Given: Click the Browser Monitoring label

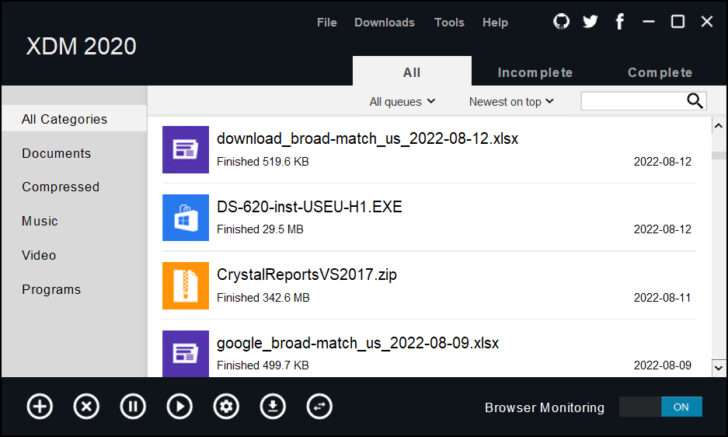Looking at the screenshot, I should pyautogui.click(x=545, y=408).
